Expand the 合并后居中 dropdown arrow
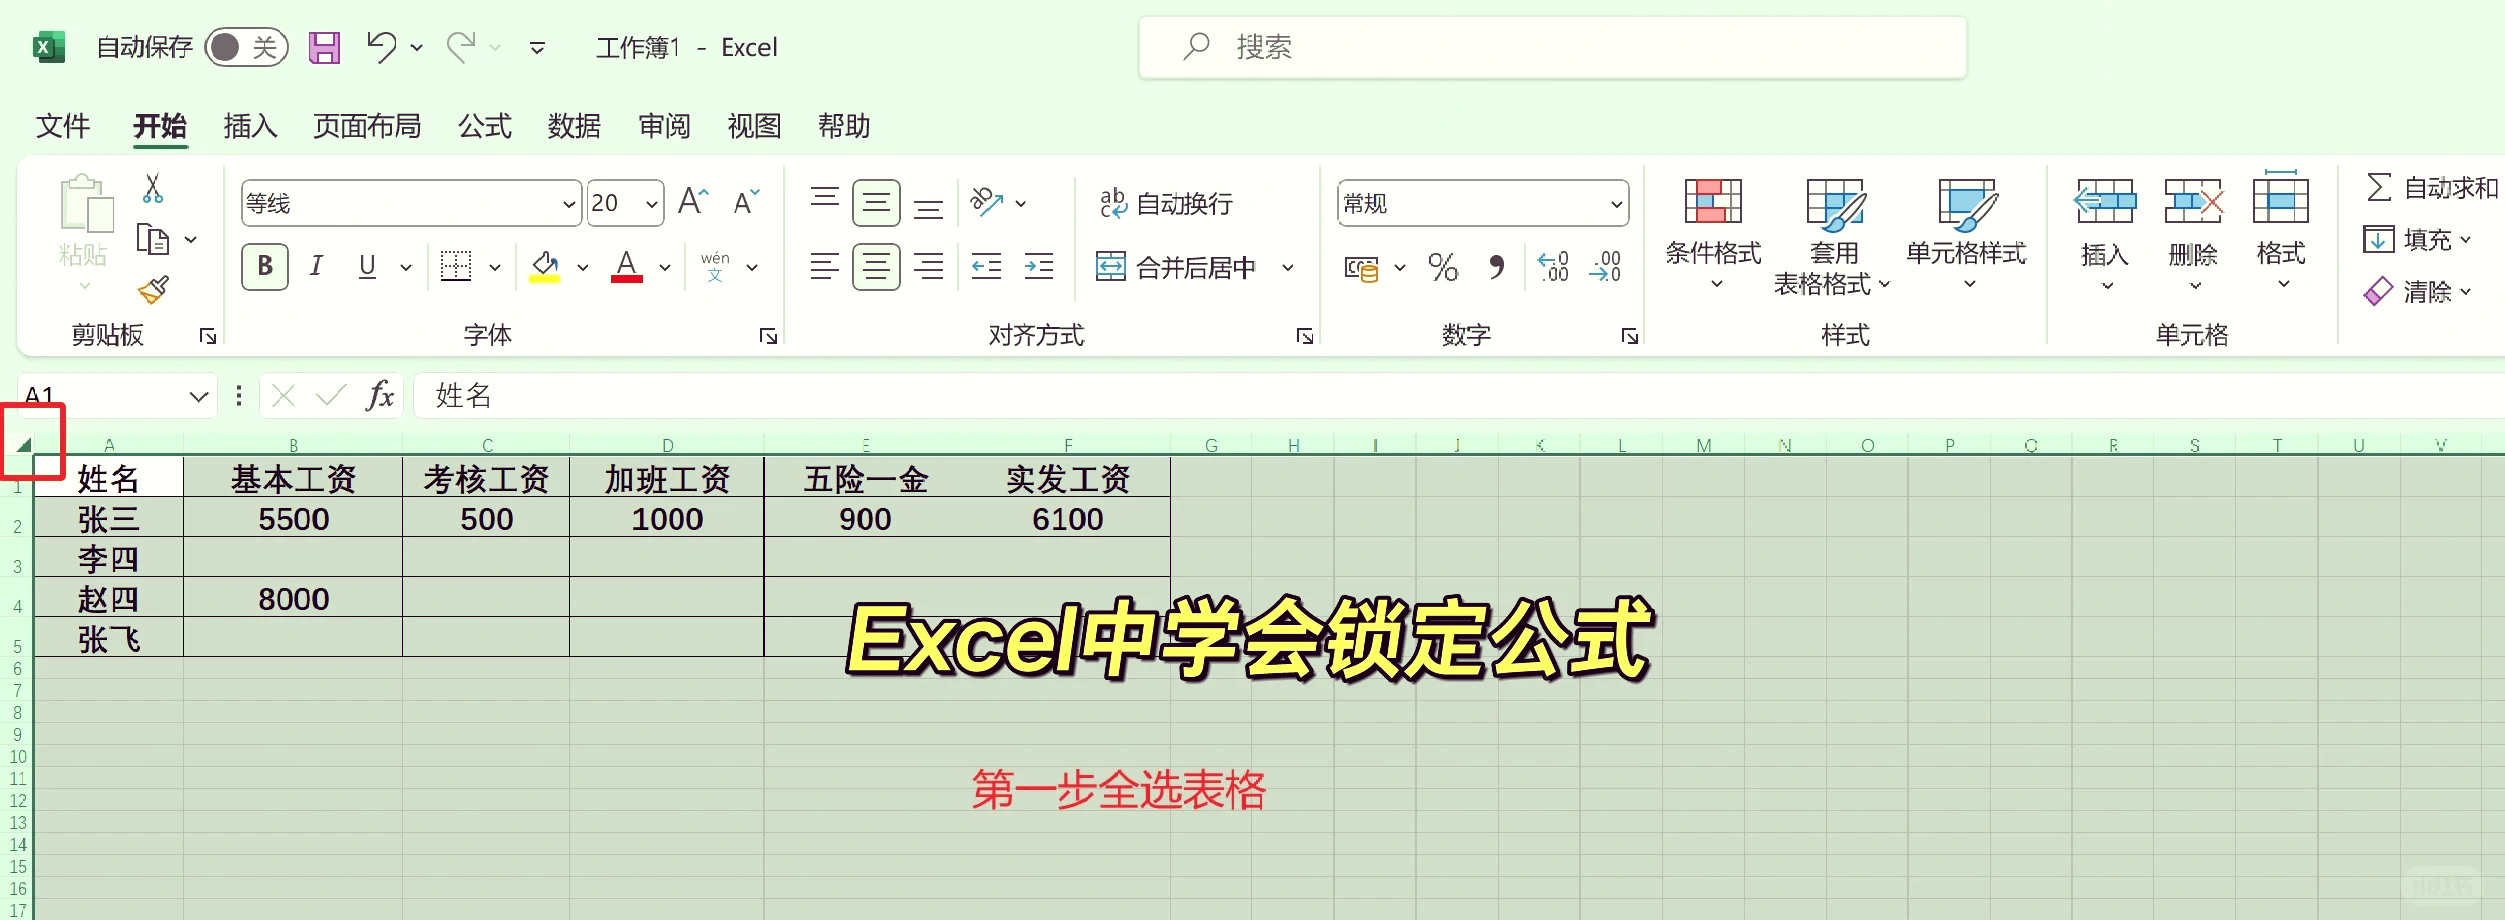 click(1288, 267)
